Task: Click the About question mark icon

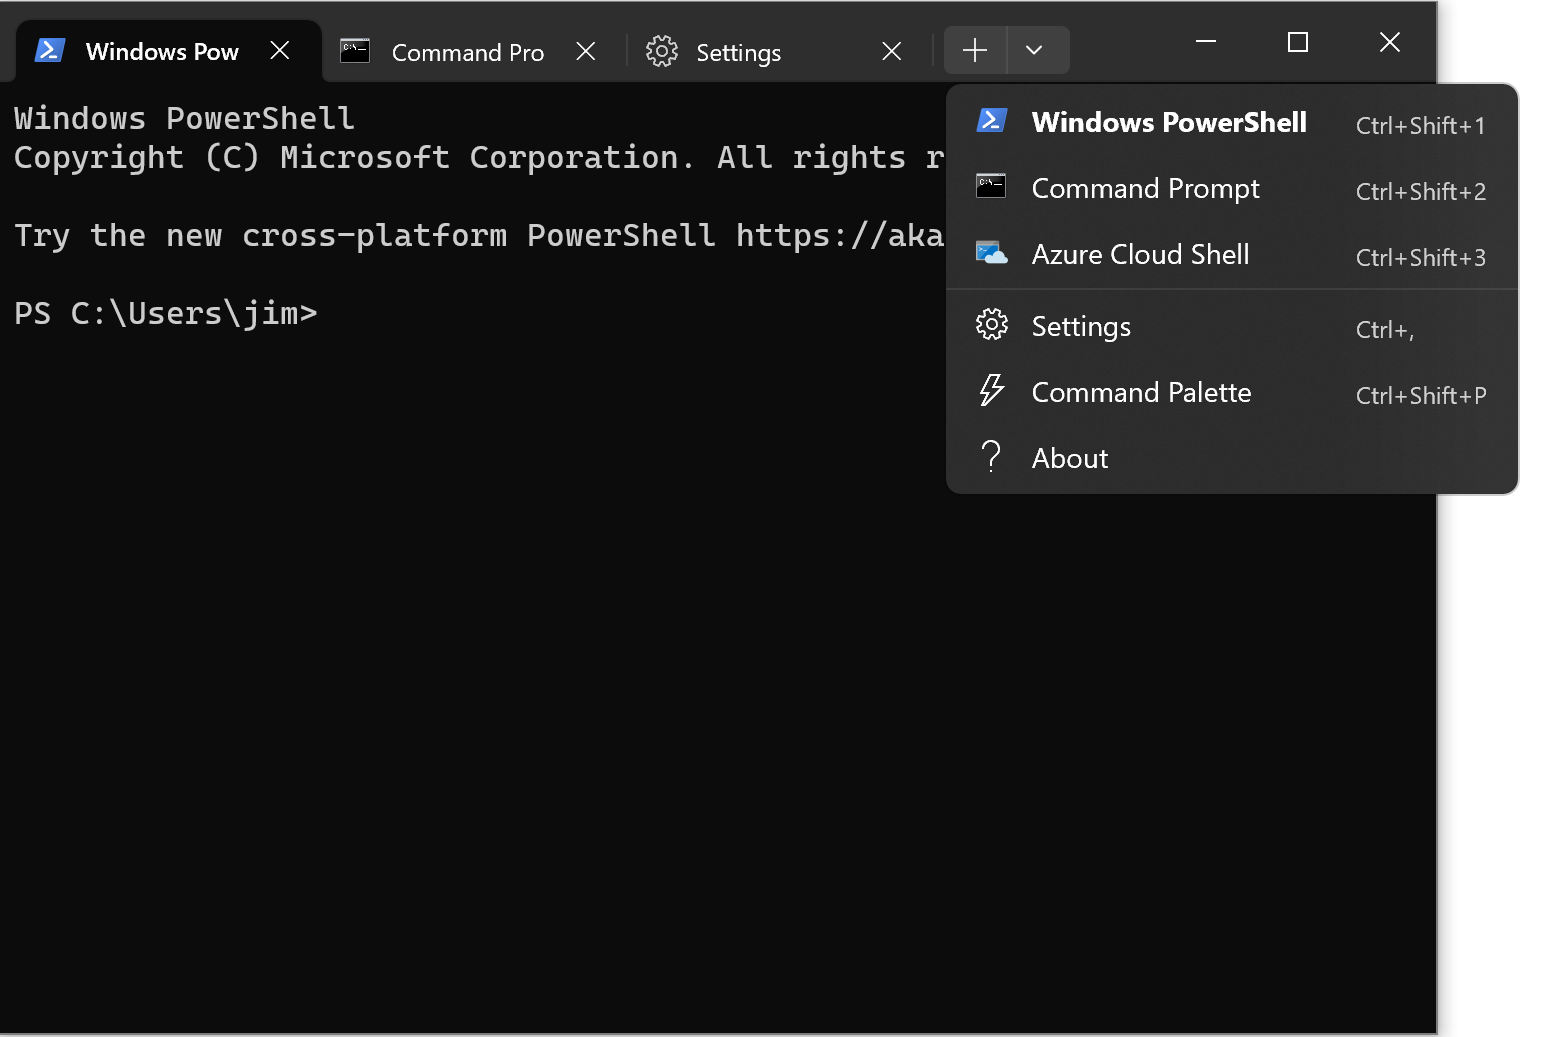Action: 991,456
